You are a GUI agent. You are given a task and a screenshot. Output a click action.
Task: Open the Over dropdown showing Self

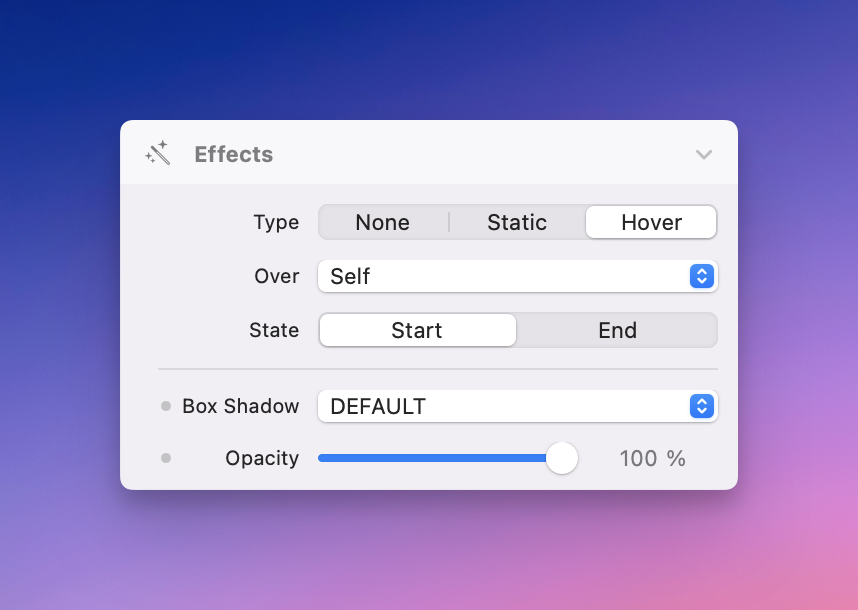pos(502,276)
